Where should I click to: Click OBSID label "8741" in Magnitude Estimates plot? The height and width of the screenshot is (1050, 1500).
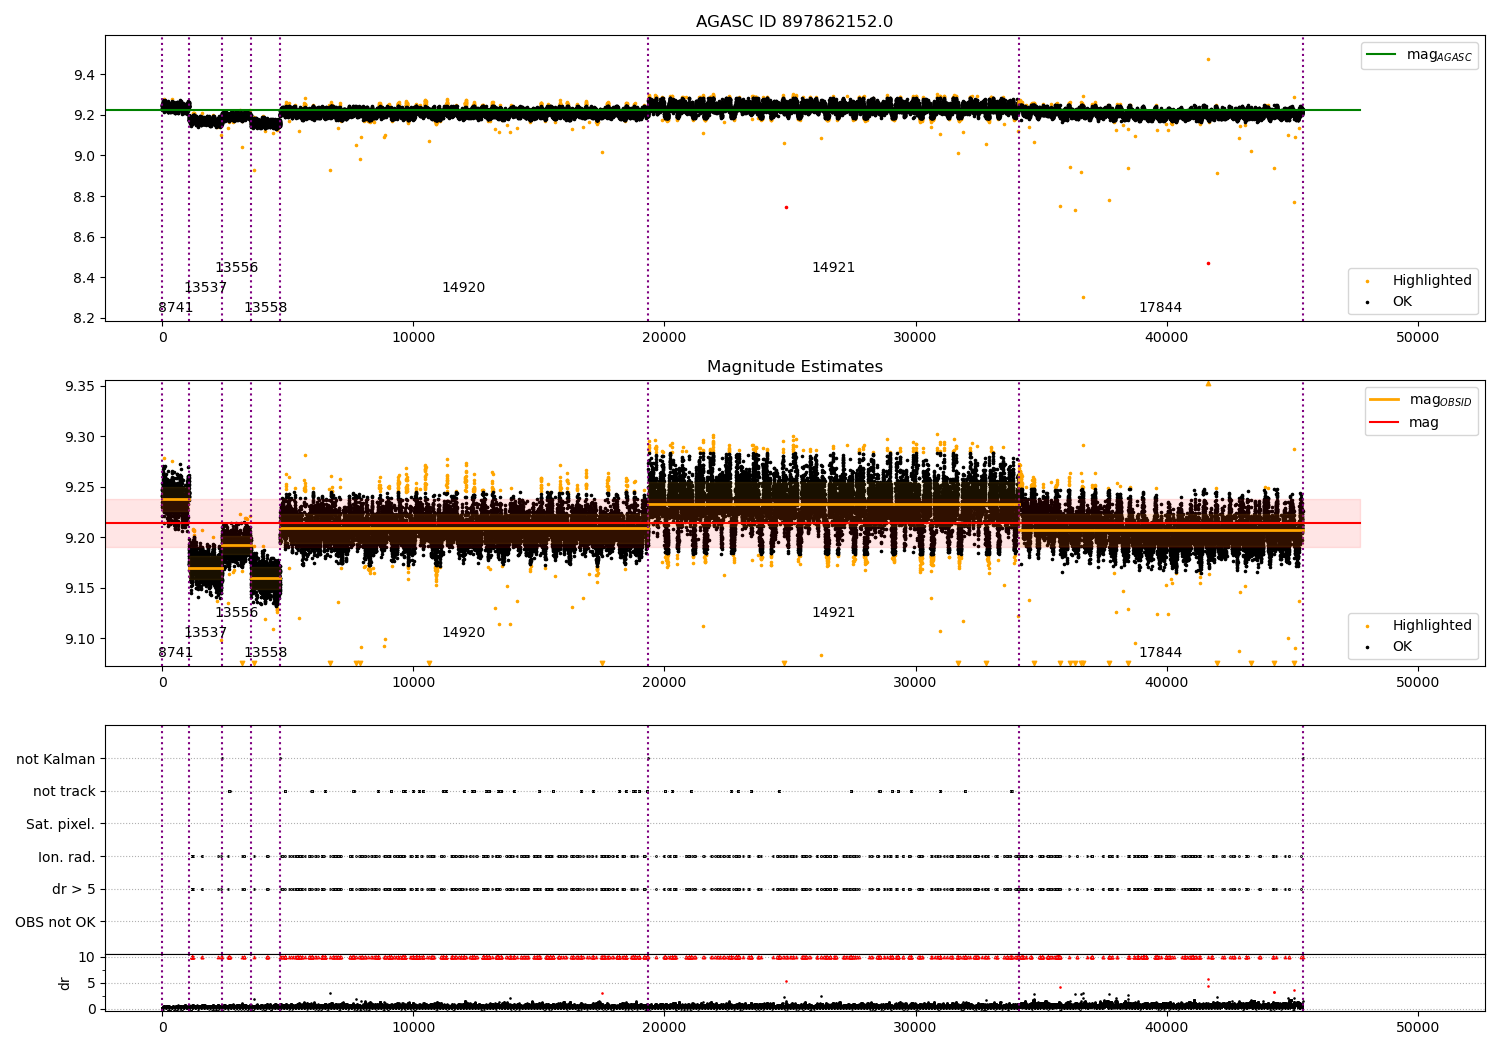[176, 653]
